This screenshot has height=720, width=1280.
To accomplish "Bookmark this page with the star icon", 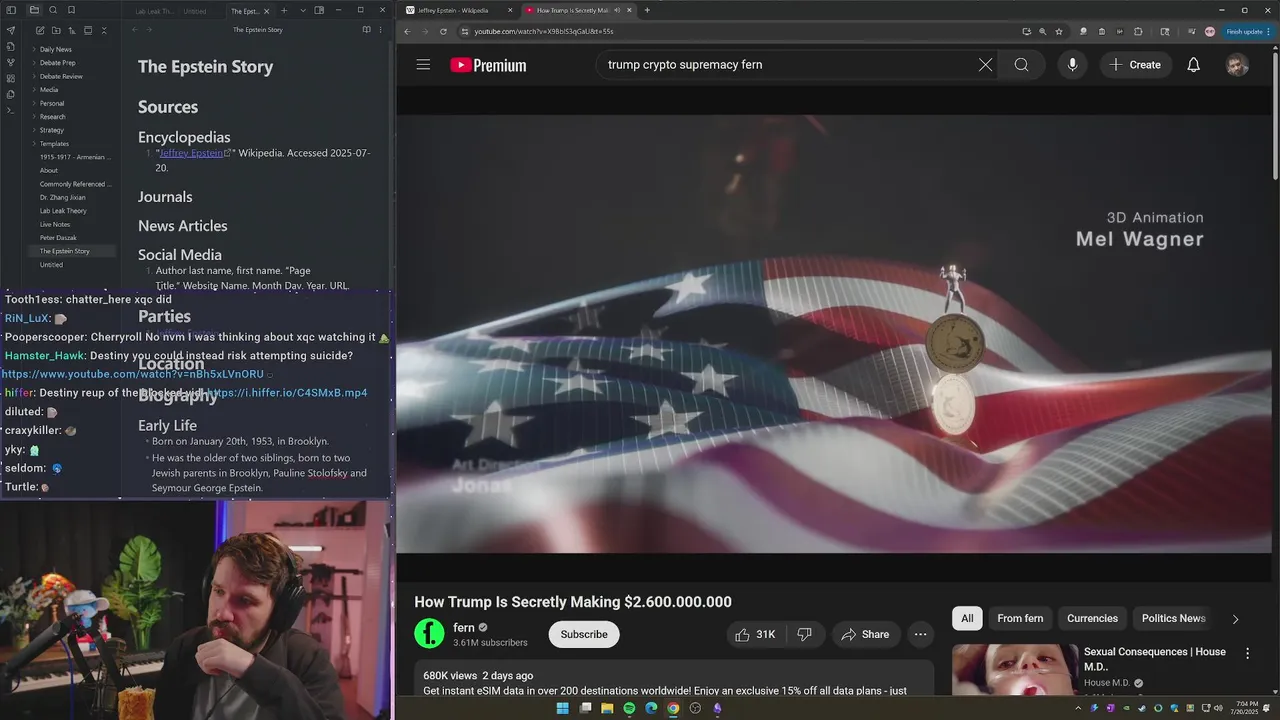I will pyautogui.click(x=1059, y=31).
